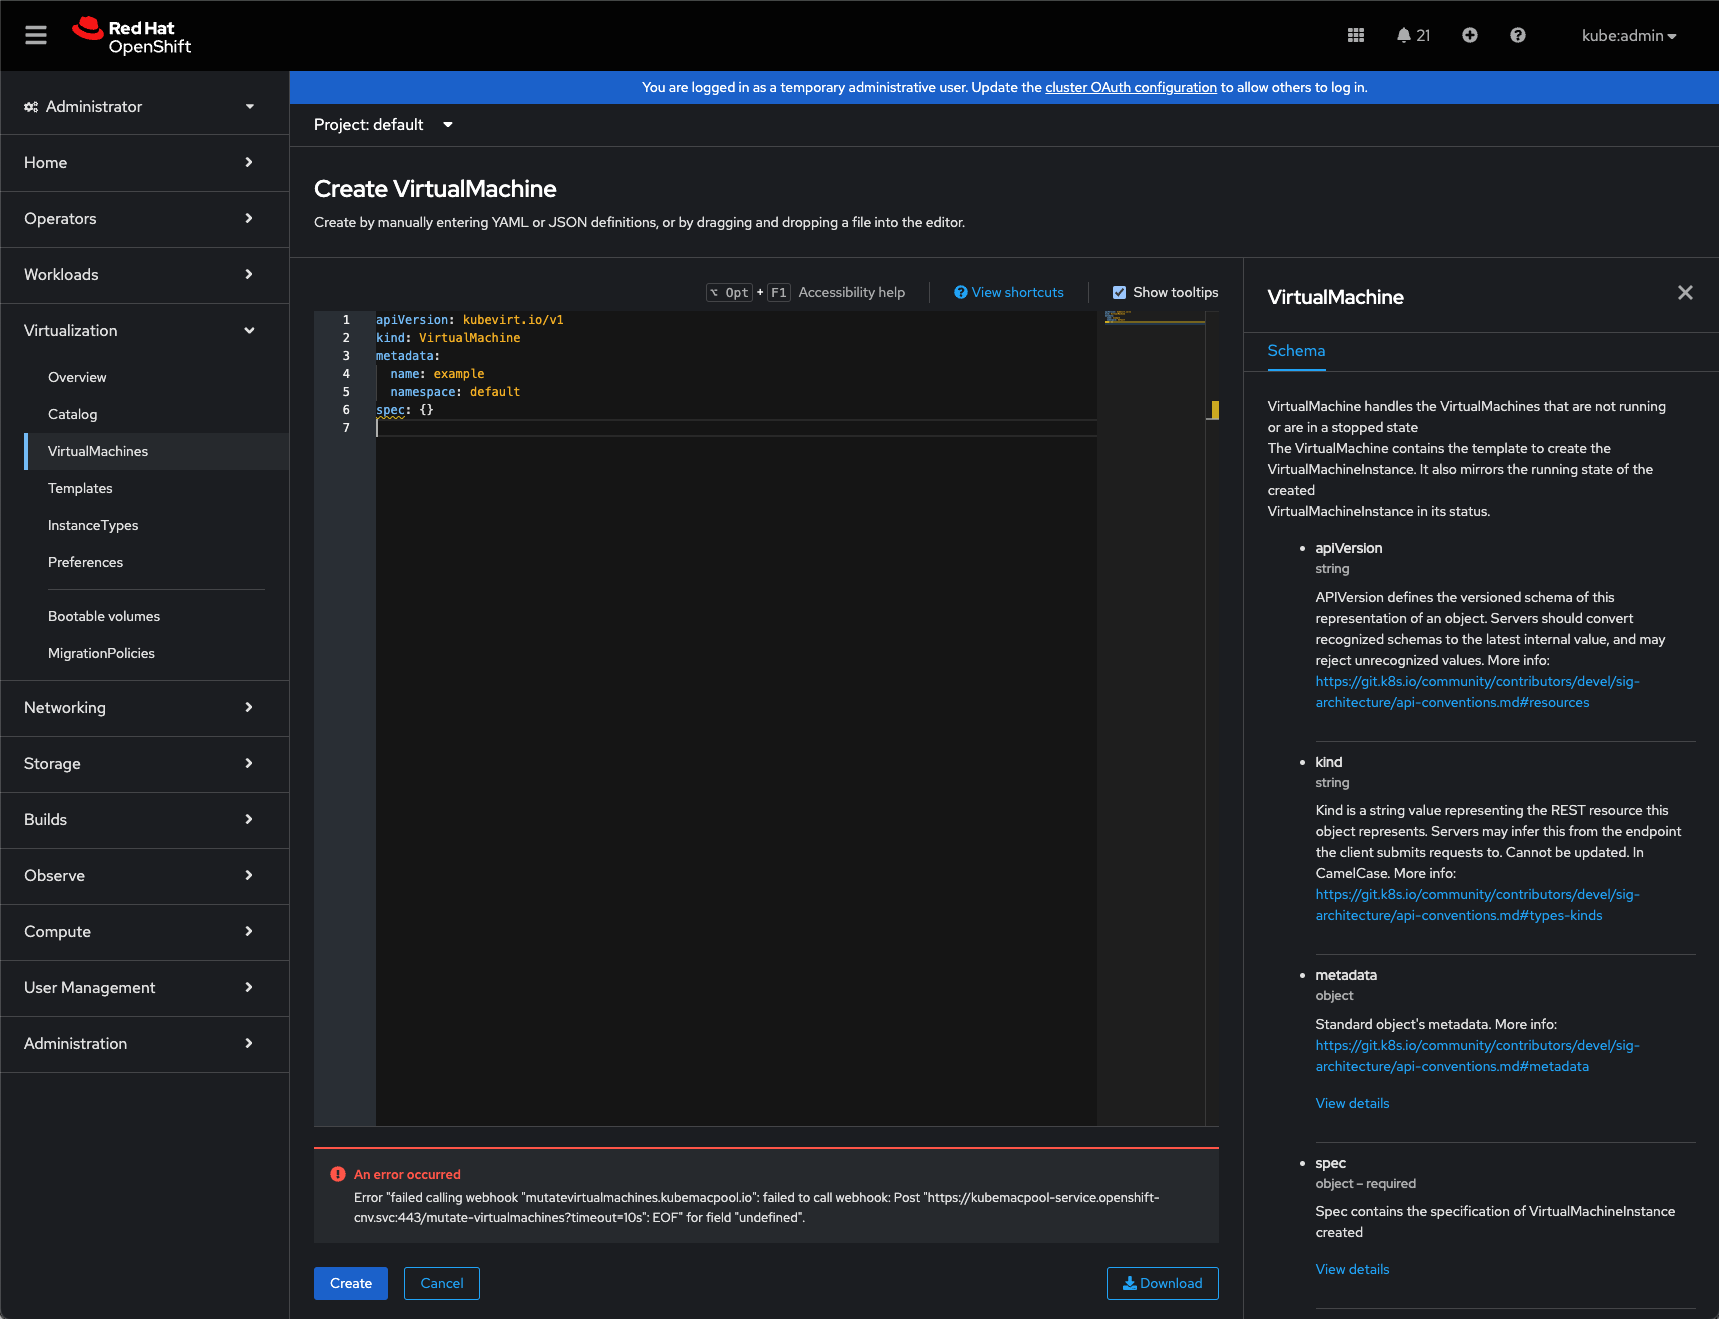1719x1319 pixels.
Task: Place cursor on empty line 7 of editor
Action: 736,428
